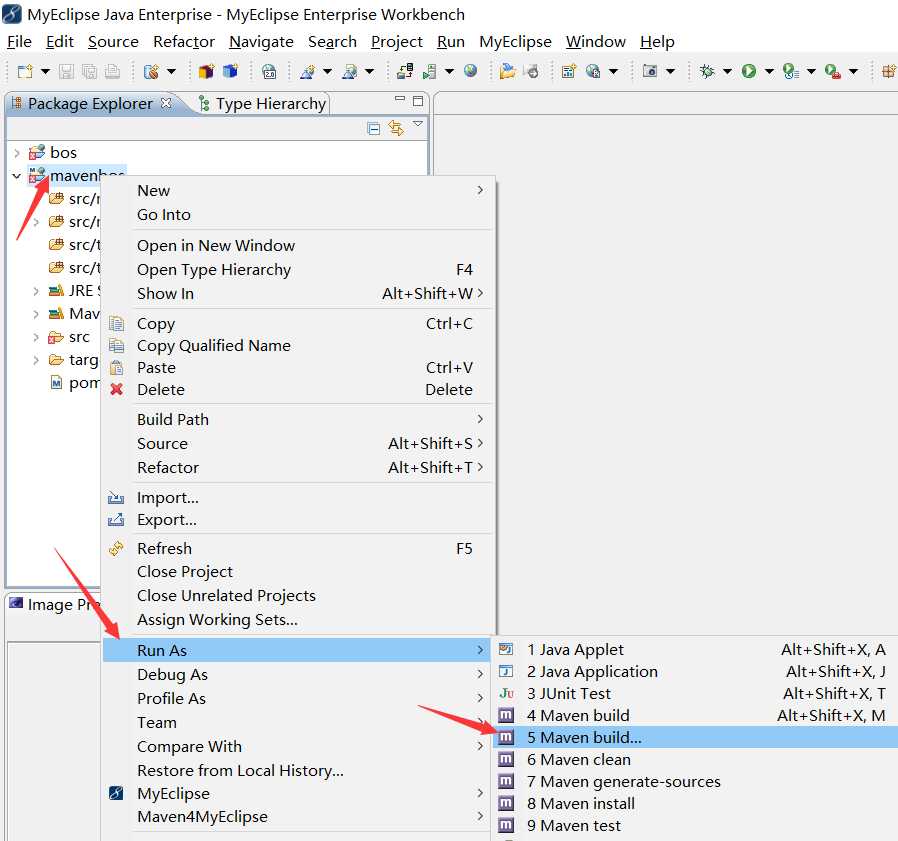Collapse All in Package Explorer
The image size is (898, 841).
[x=373, y=128]
